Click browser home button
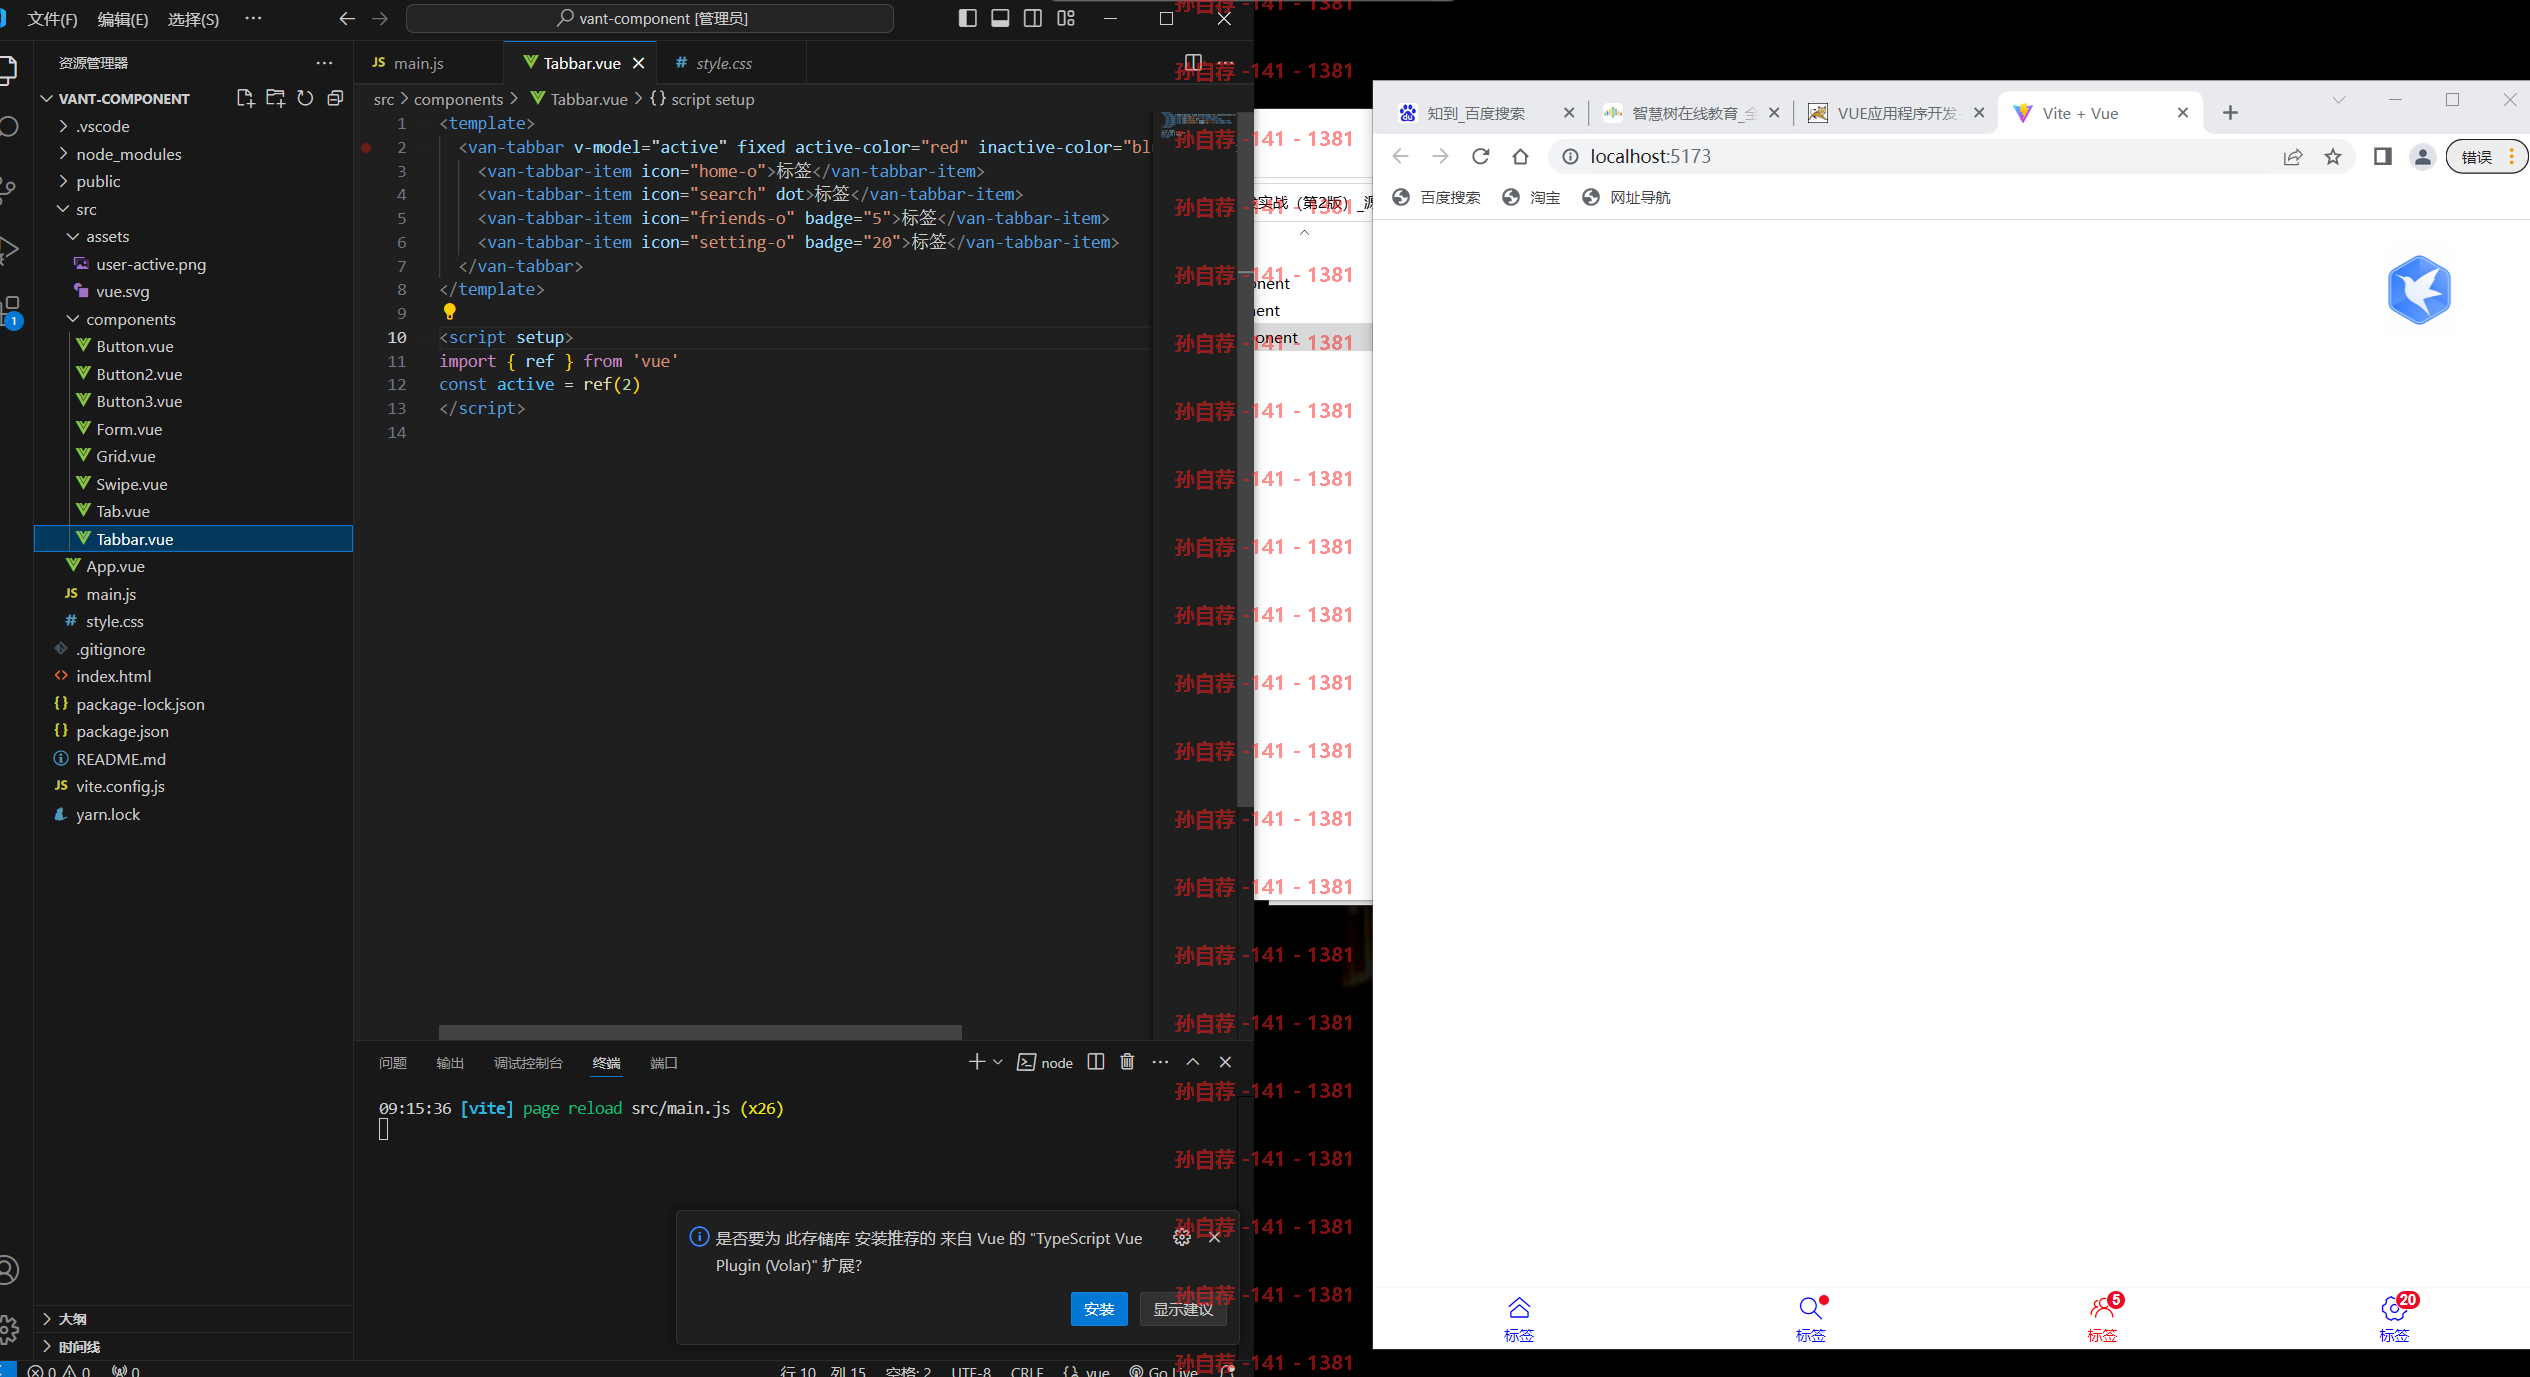The height and width of the screenshot is (1377, 2530). (1521, 156)
